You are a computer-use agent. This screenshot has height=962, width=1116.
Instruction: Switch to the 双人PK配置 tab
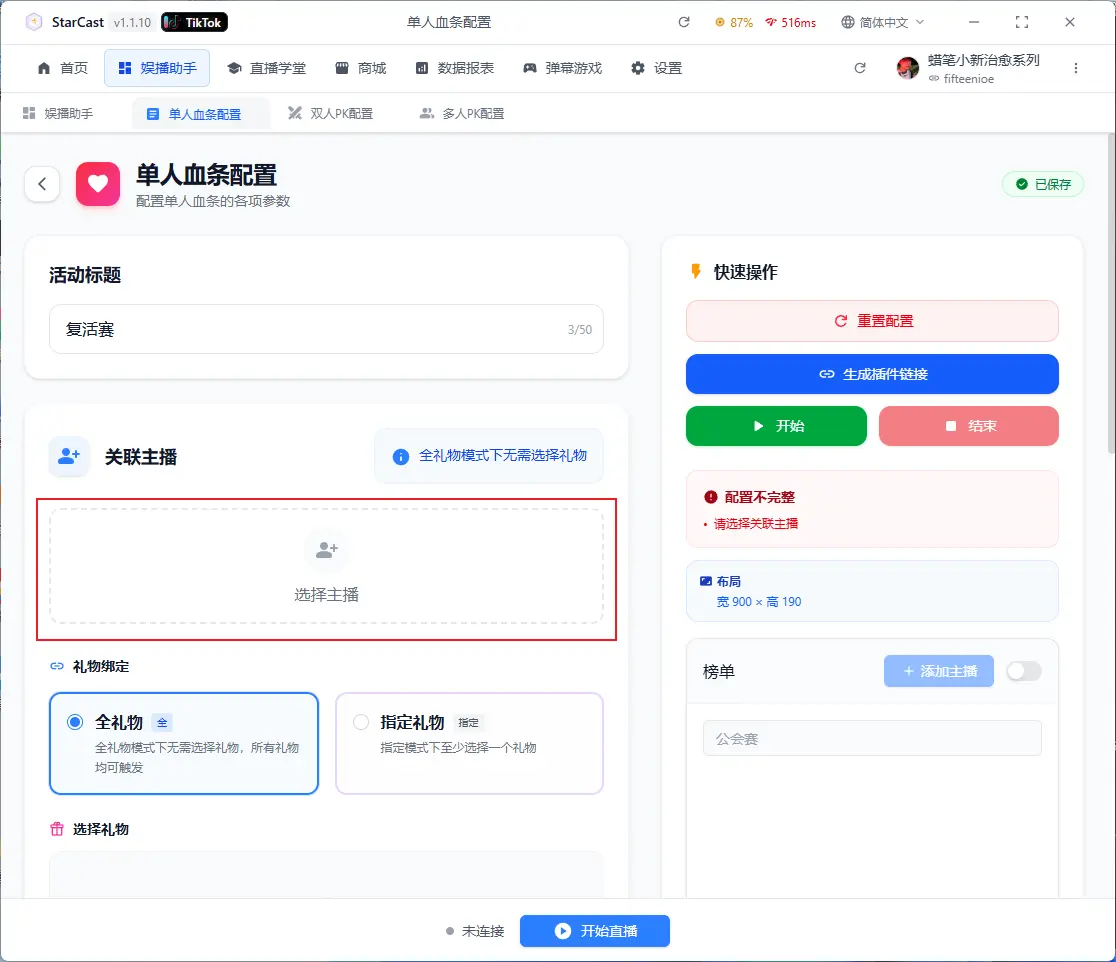[330, 114]
